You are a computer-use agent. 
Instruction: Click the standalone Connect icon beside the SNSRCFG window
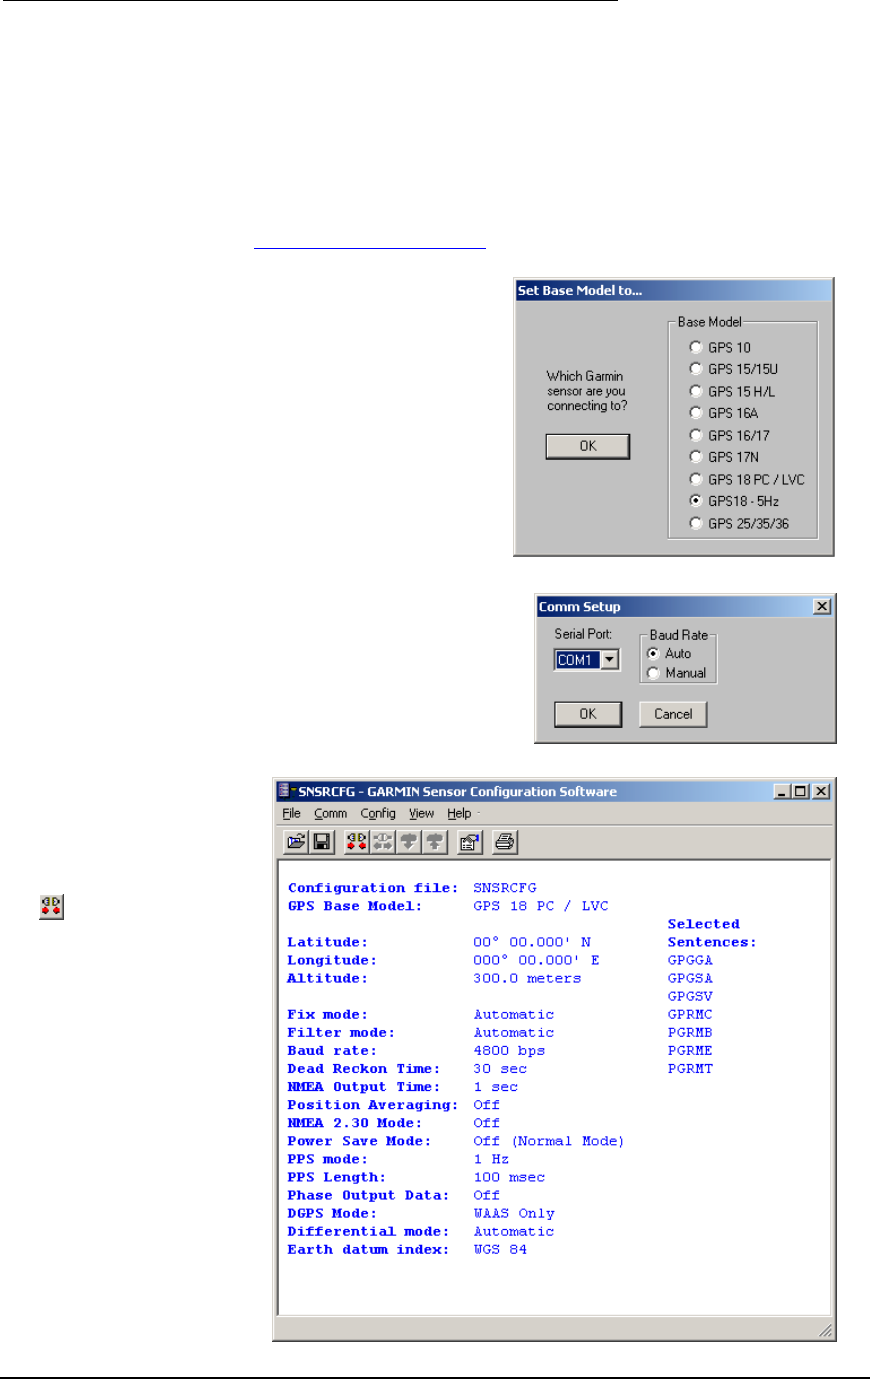click(x=52, y=907)
